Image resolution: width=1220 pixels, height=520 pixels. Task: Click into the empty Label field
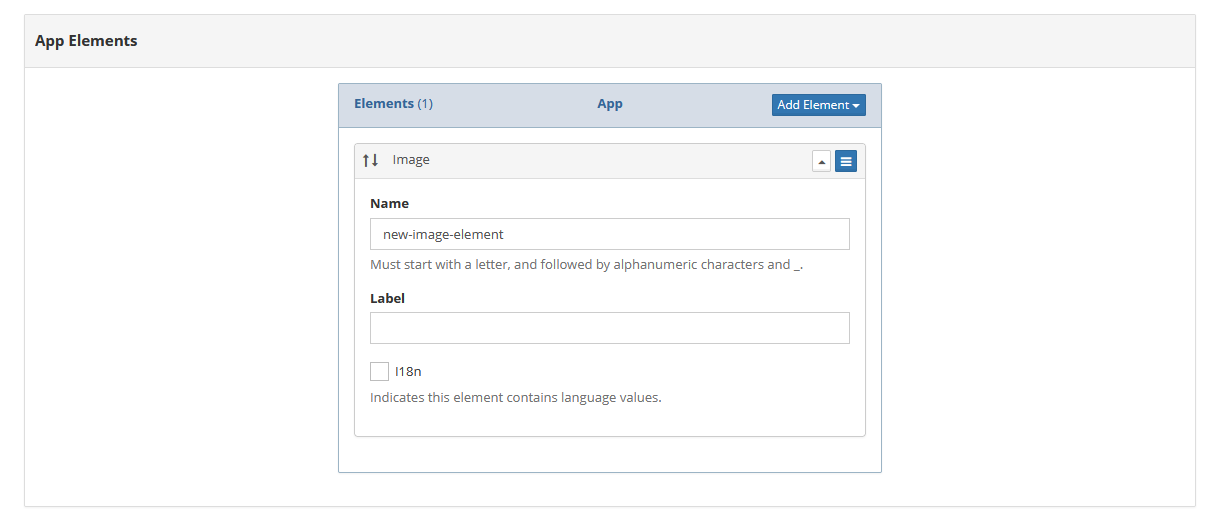(610, 328)
